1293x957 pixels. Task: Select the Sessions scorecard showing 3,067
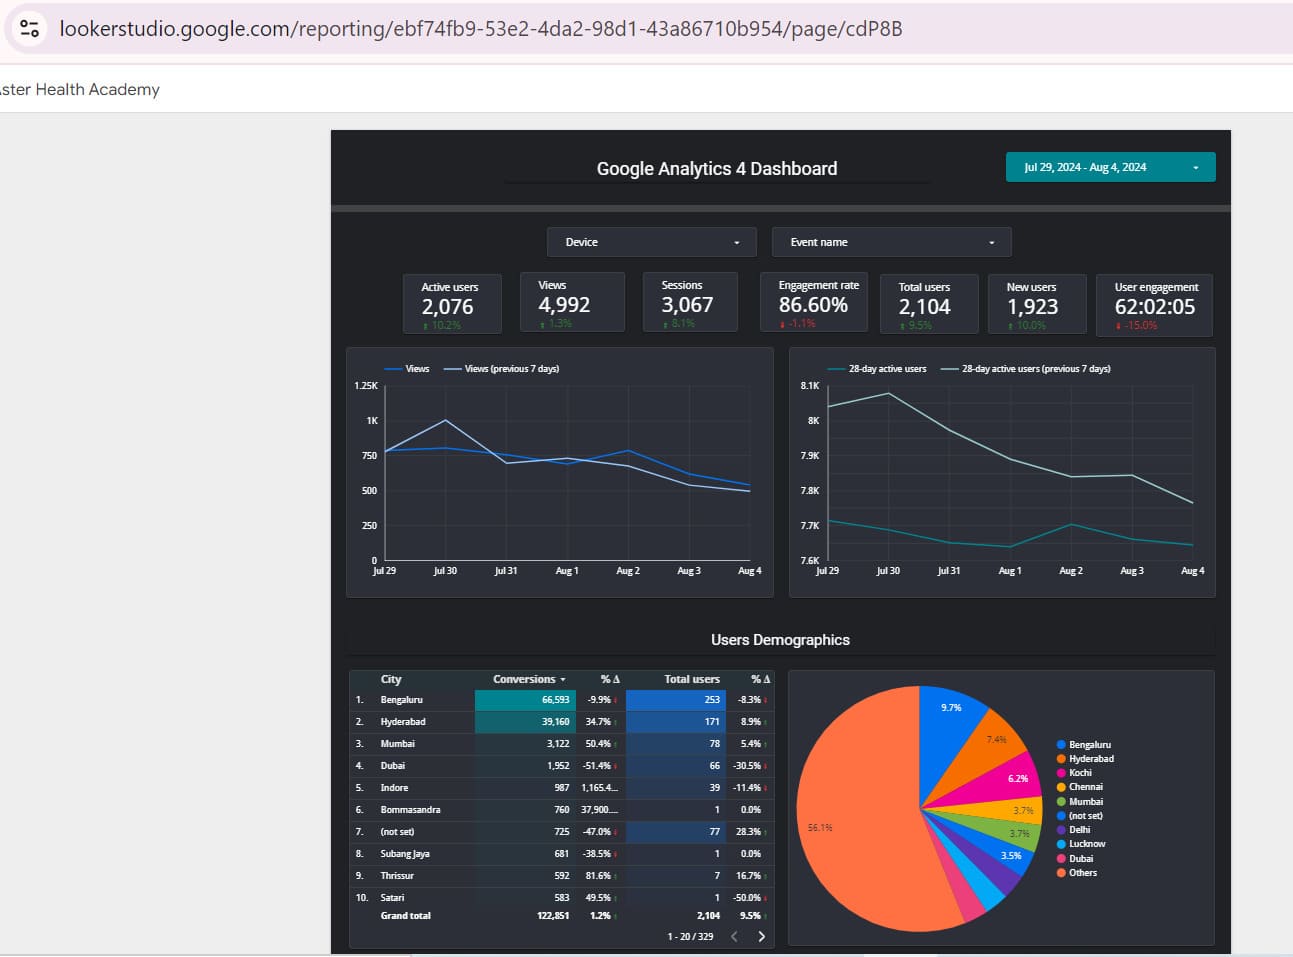[x=690, y=302]
